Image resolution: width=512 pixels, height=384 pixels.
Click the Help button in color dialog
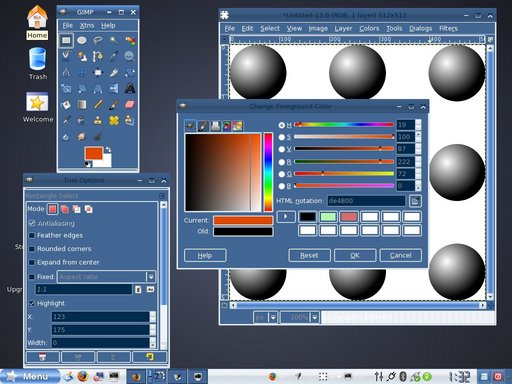tap(205, 255)
